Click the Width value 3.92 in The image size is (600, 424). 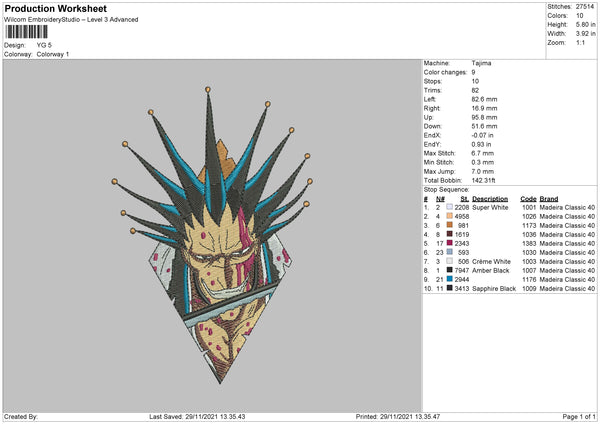pyautogui.click(x=586, y=34)
